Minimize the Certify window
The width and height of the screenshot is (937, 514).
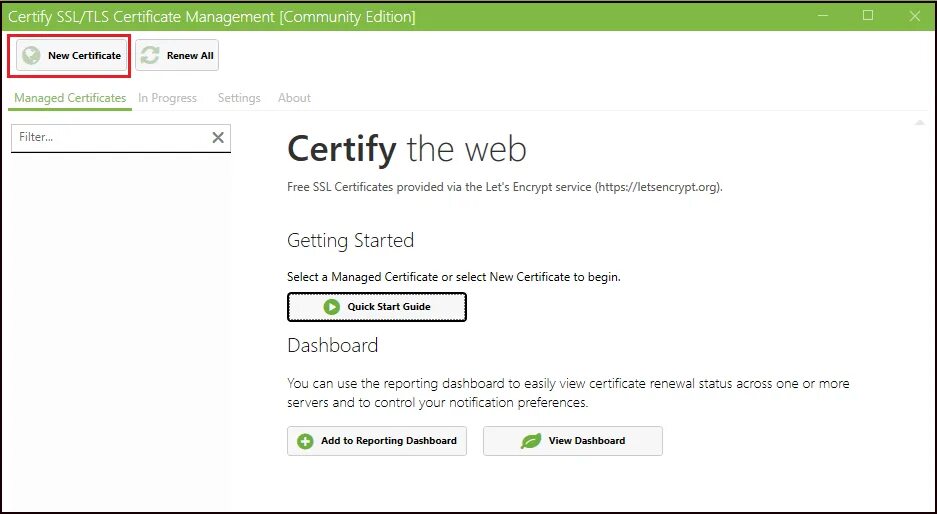tap(823, 16)
